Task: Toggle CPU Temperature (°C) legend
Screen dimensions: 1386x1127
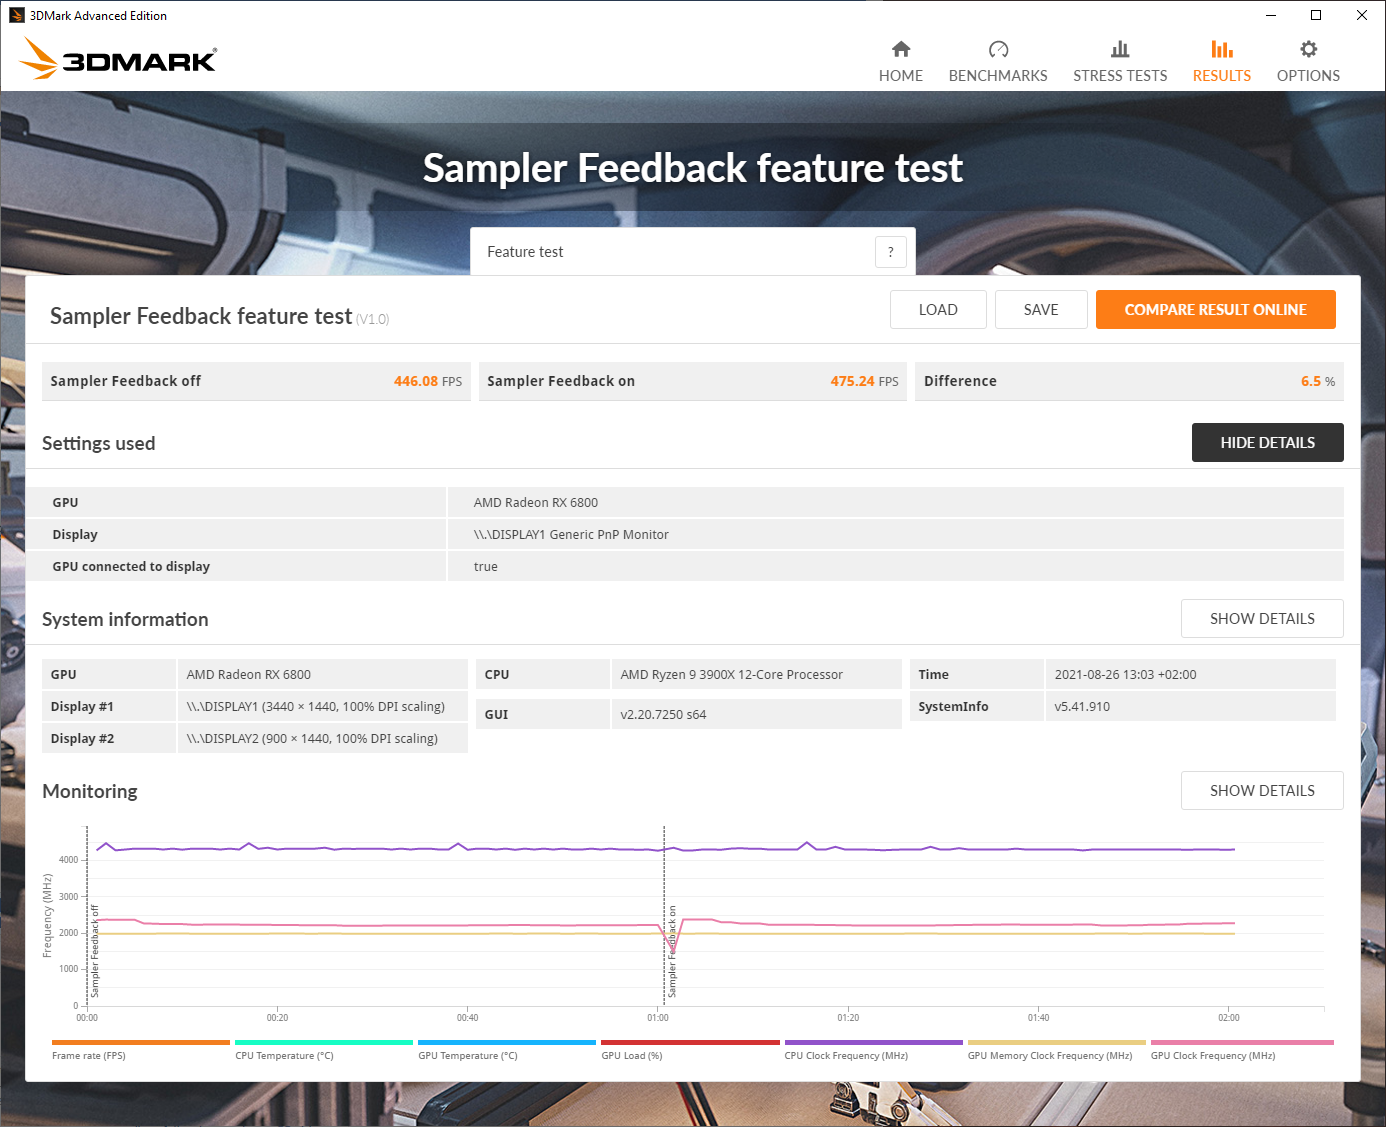Action: pyautogui.click(x=323, y=1050)
